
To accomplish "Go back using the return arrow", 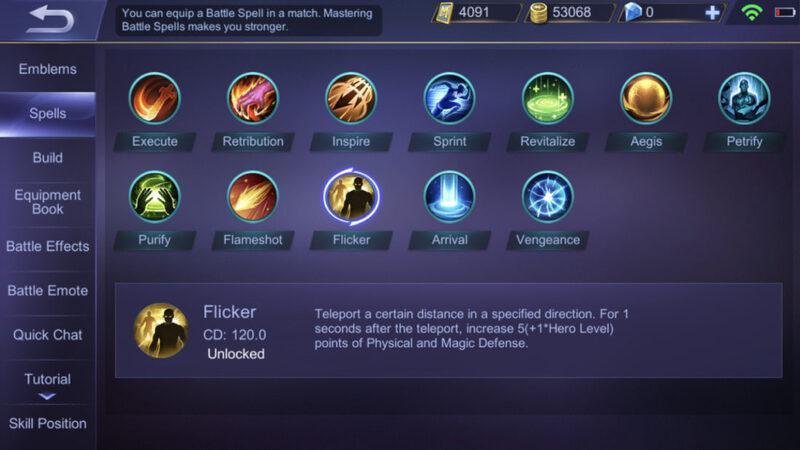I will tap(50, 19).
